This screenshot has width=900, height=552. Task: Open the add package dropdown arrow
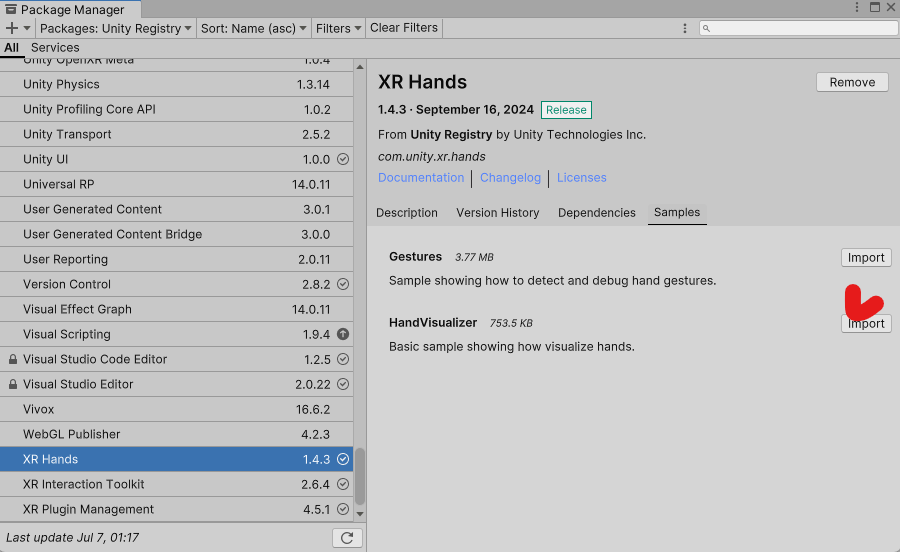tap(27, 28)
